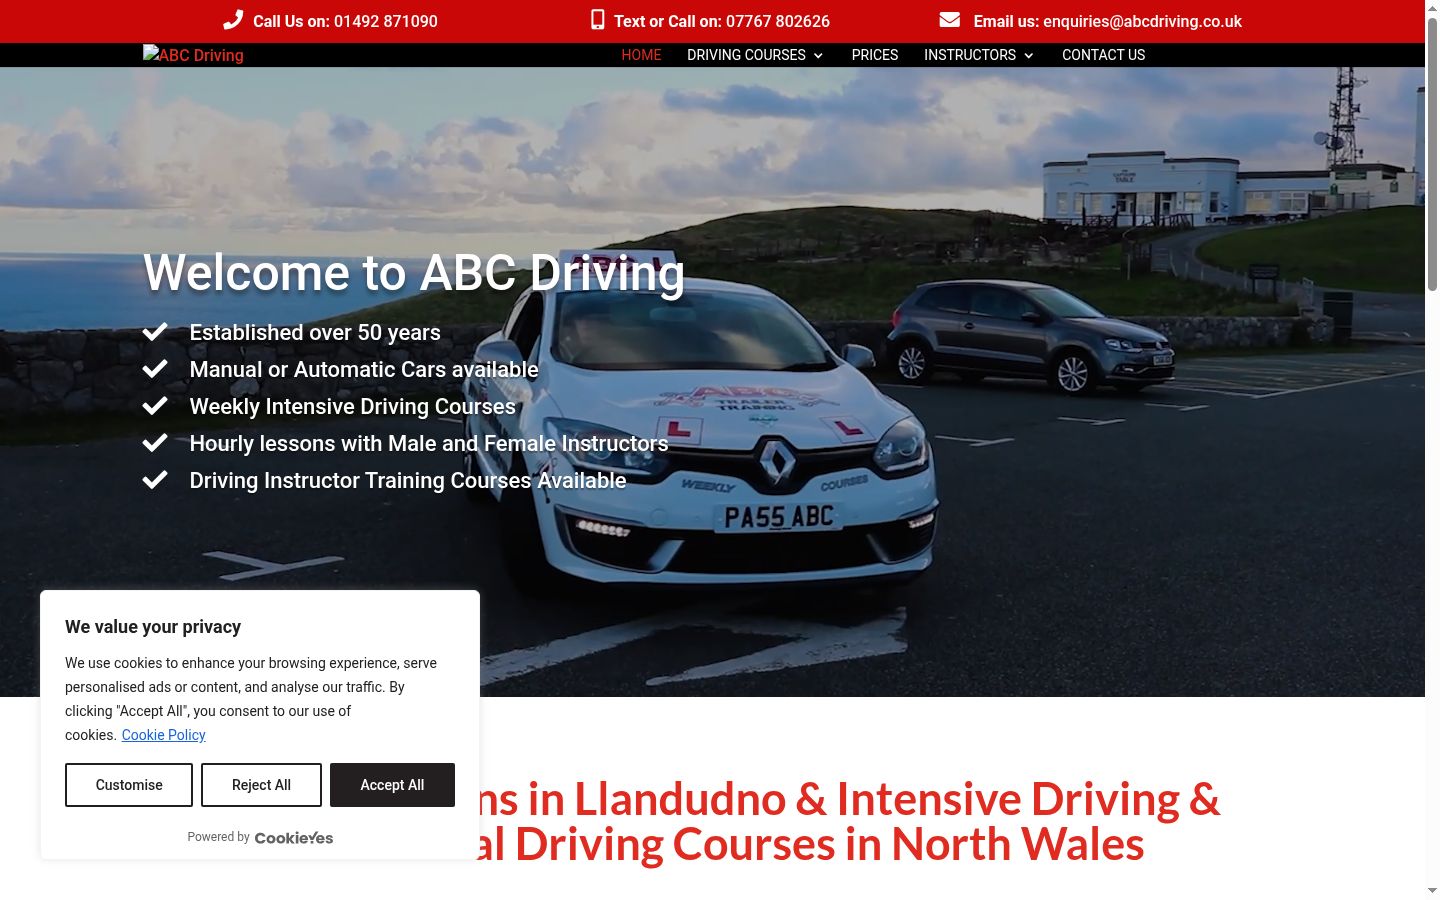Open the Cookie Policy link
Image resolution: width=1440 pixels, height=900 pixels.
tap(164, 735)
